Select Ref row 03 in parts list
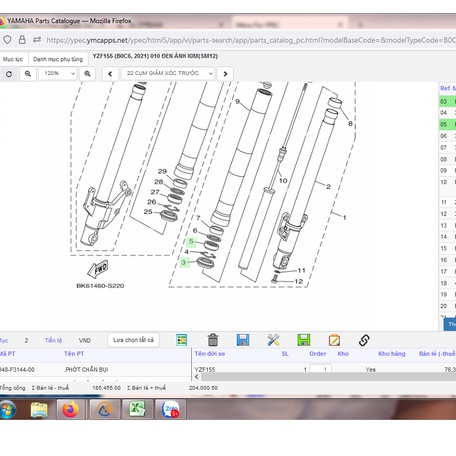Viewport: 456px width, 456px height. tap(447, 101)
